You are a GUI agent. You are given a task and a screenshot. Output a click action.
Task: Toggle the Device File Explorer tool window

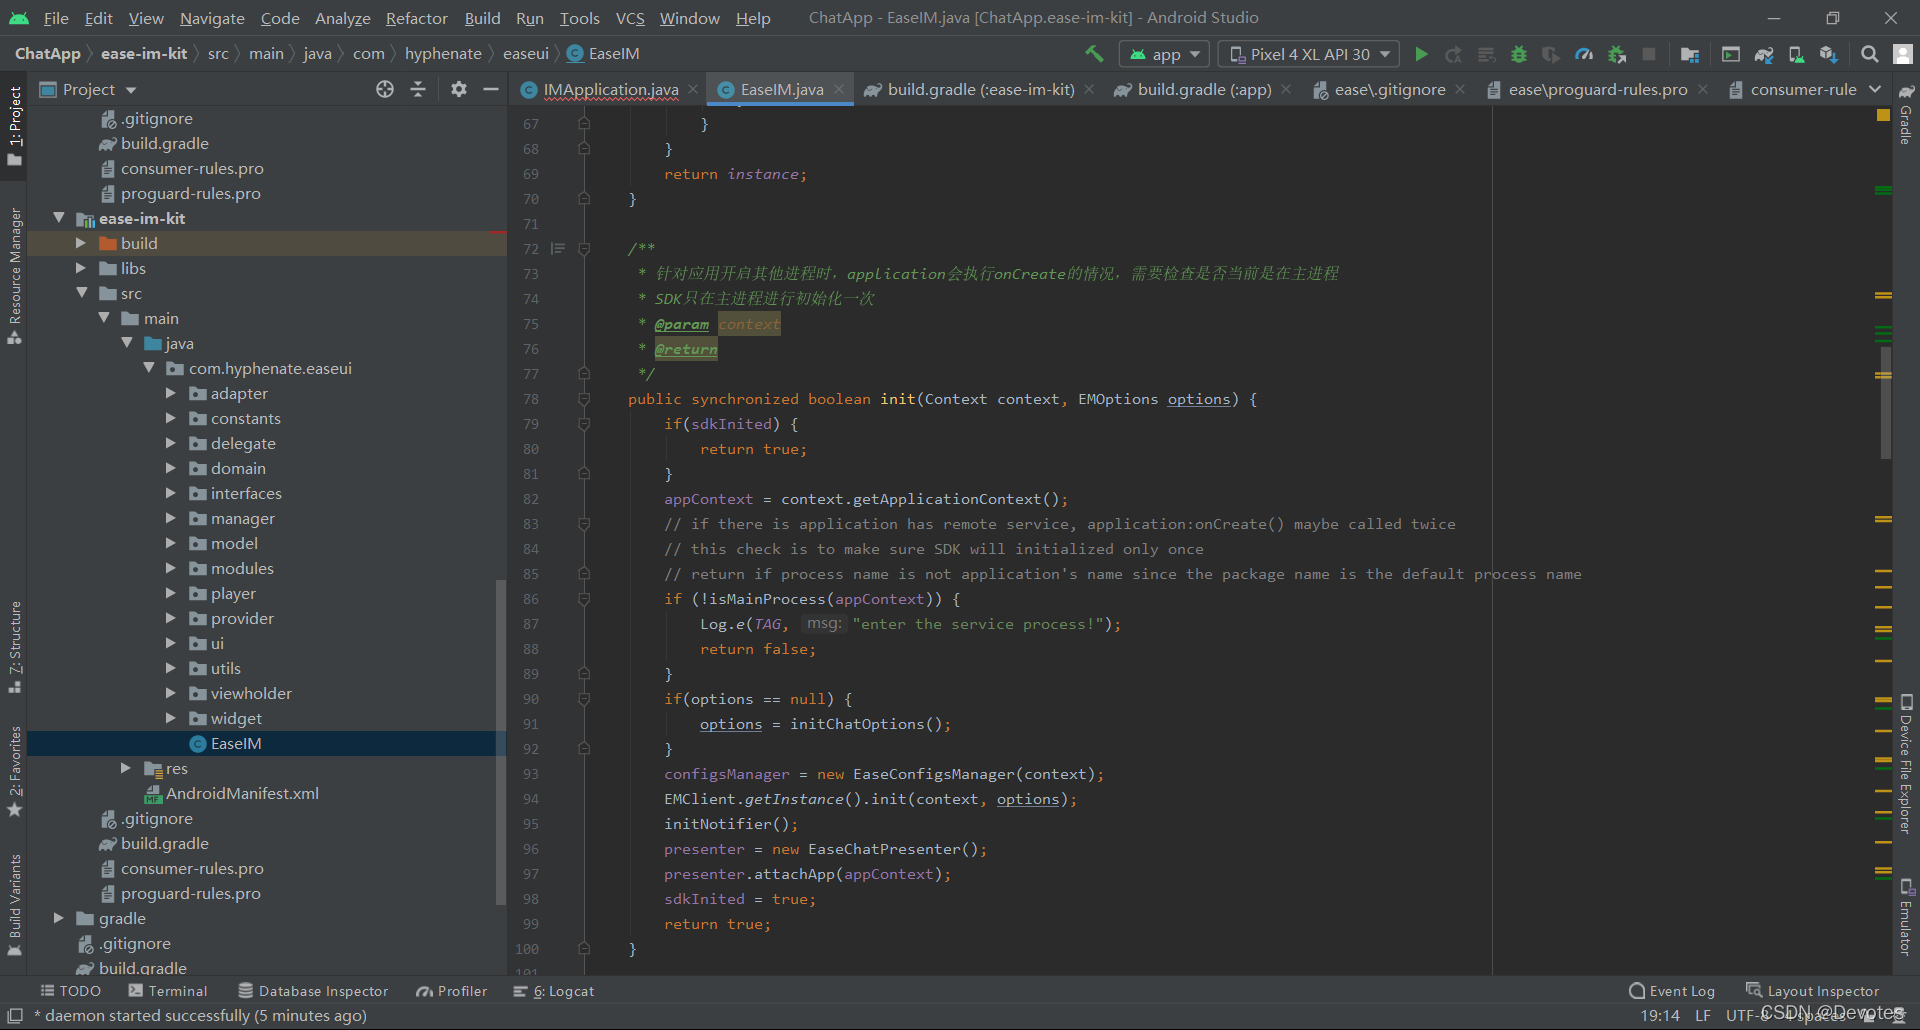click(1906, 764)
